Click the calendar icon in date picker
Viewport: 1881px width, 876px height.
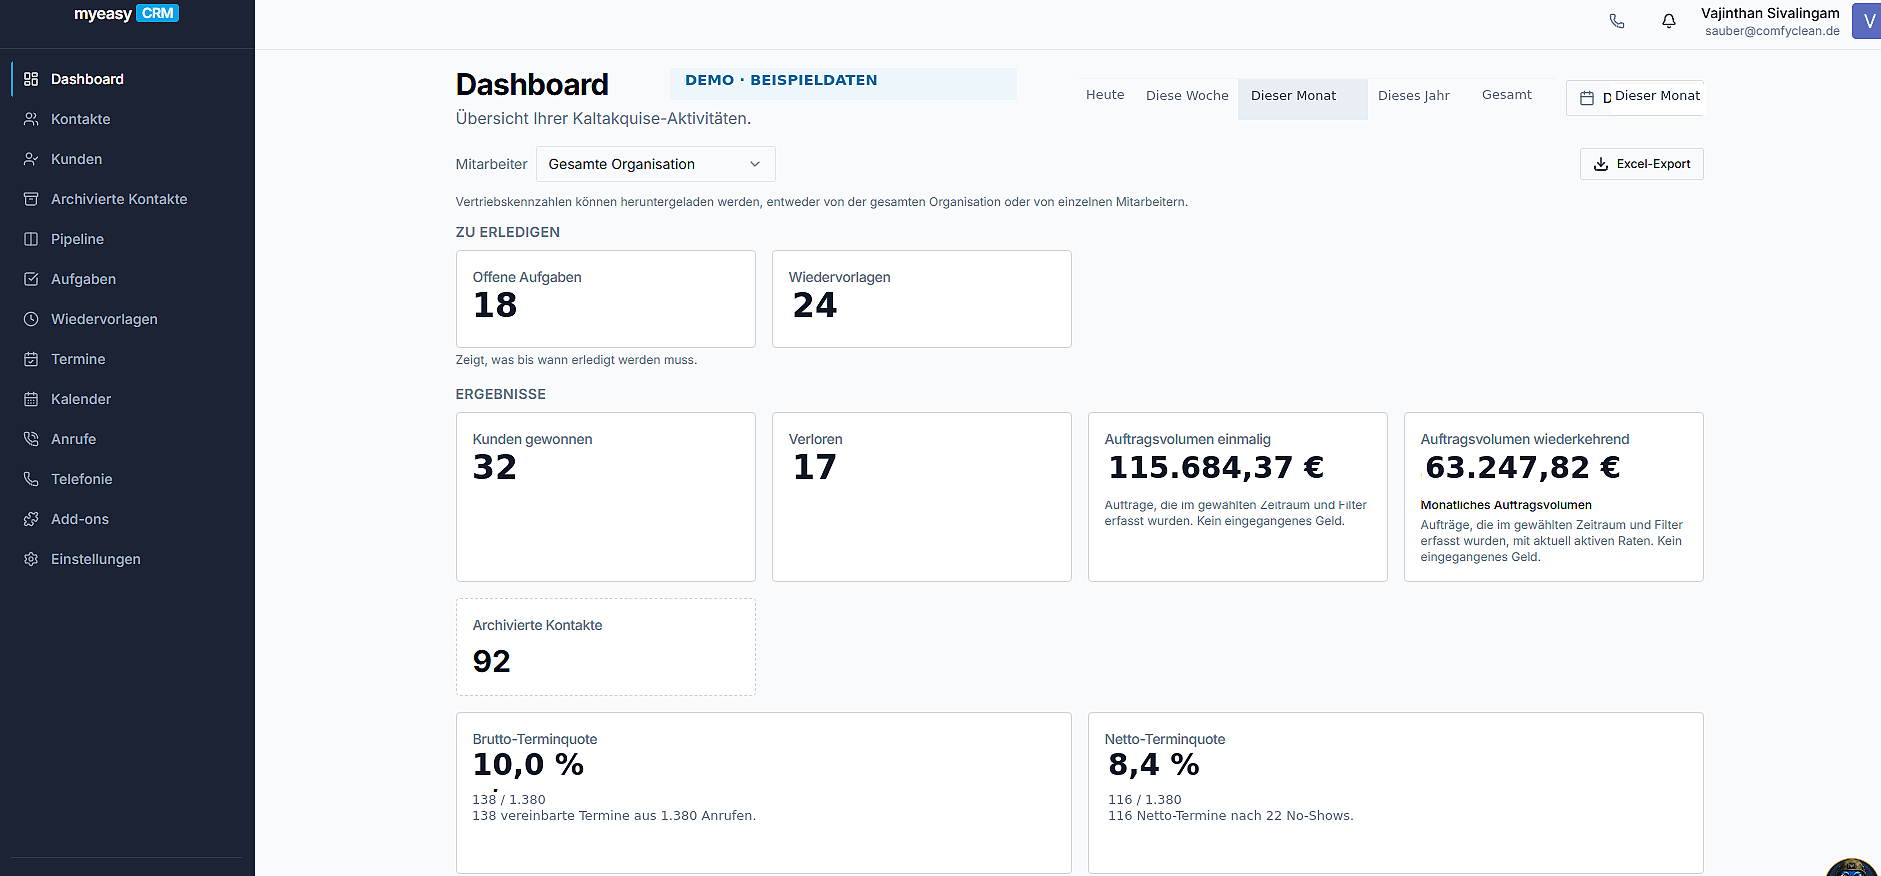(x=1587, y=98)
